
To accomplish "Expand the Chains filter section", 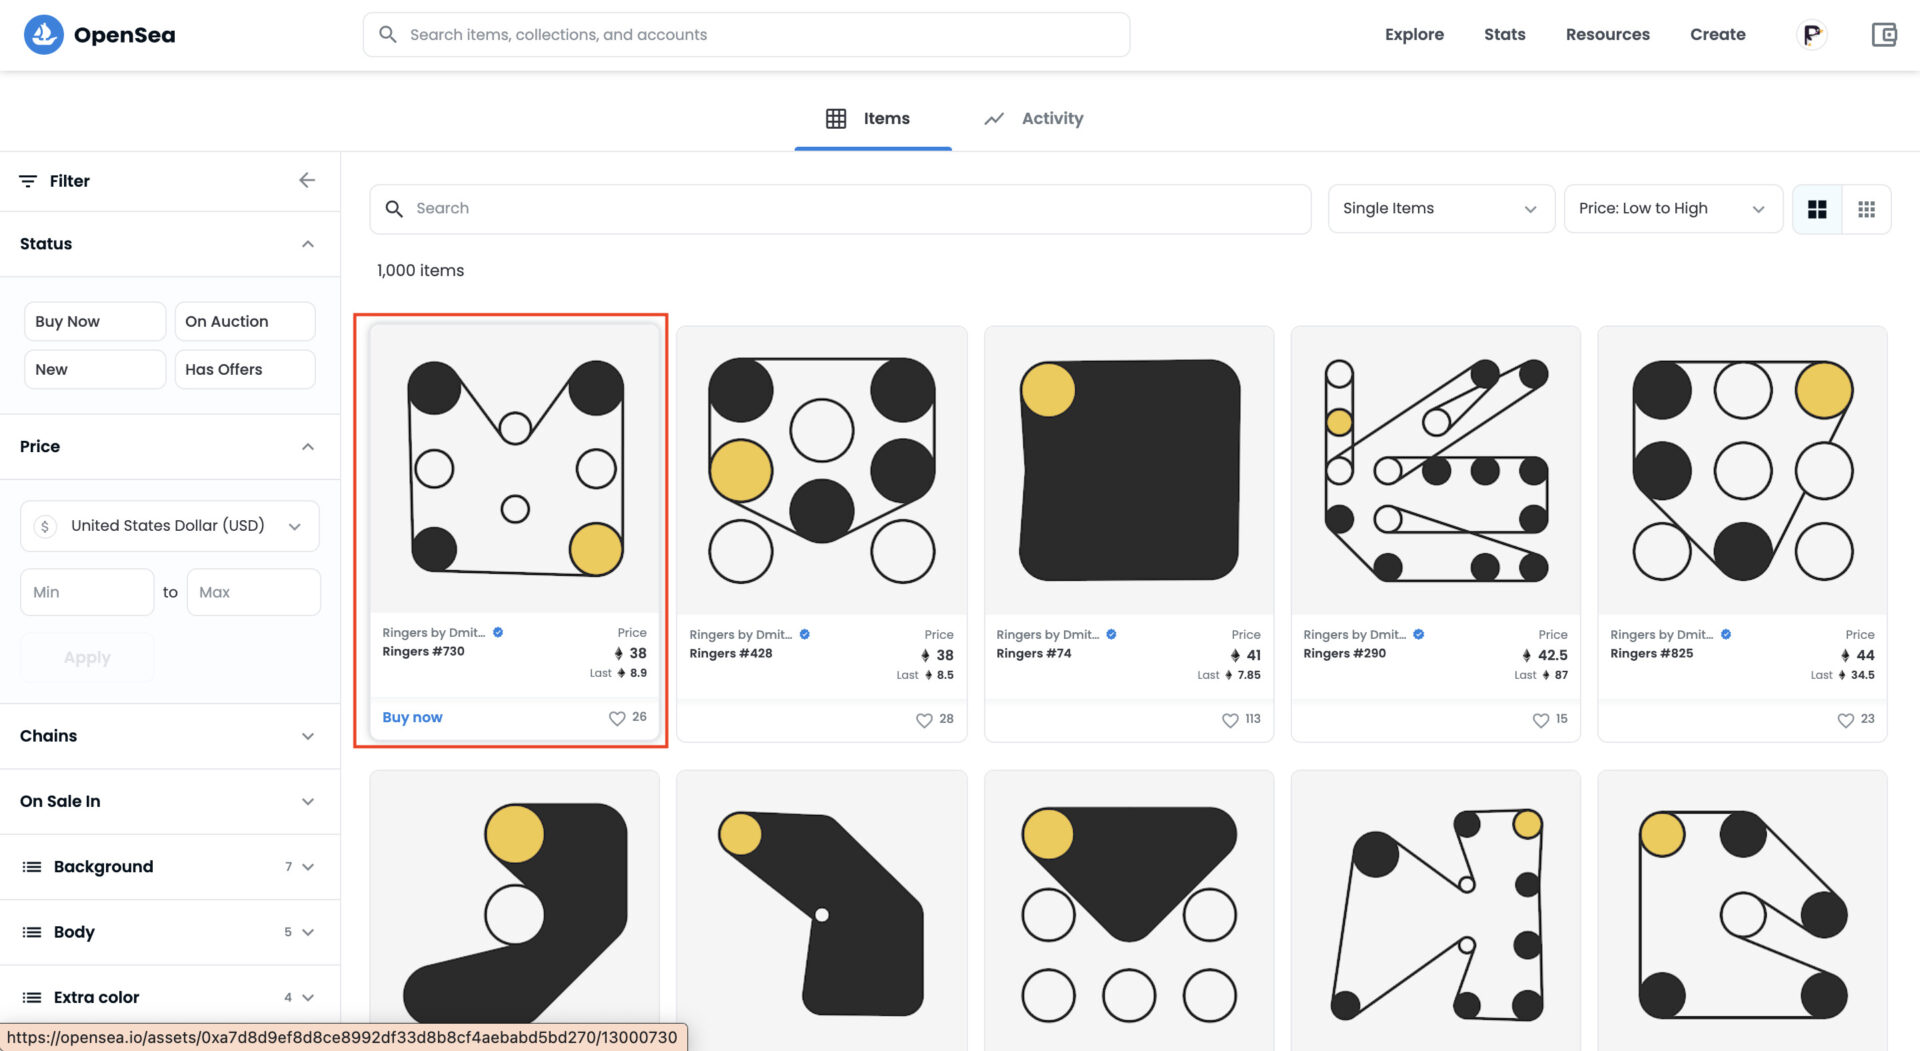I will click(168, 736).
